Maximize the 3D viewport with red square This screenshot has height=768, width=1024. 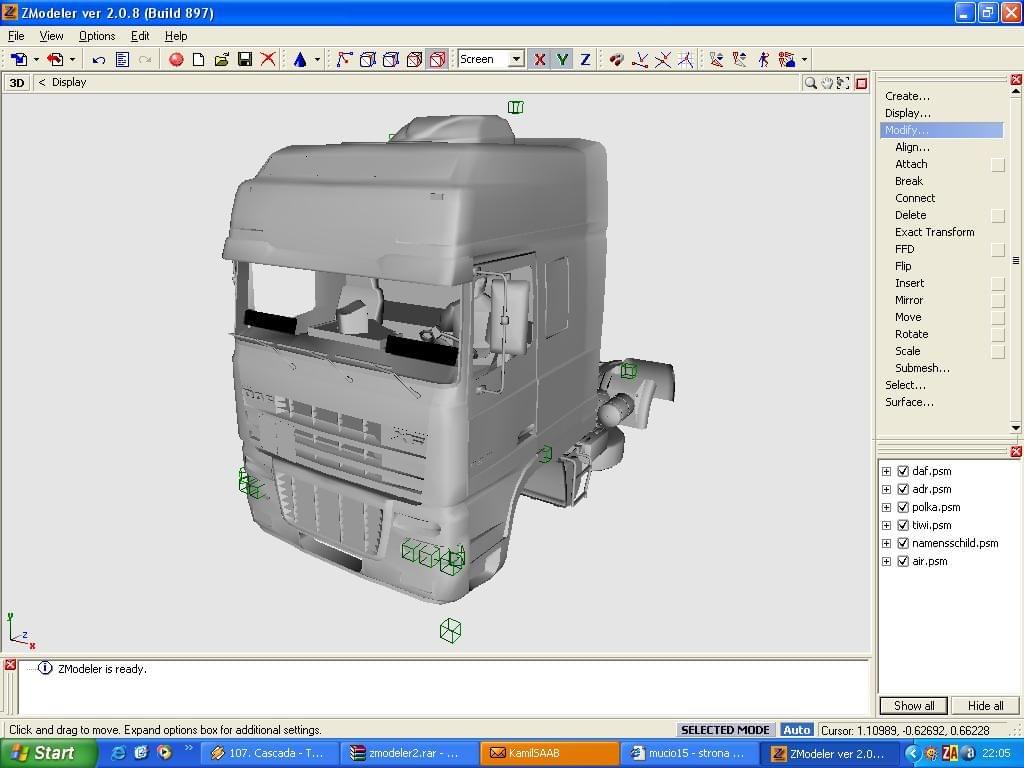coord(861,83)
